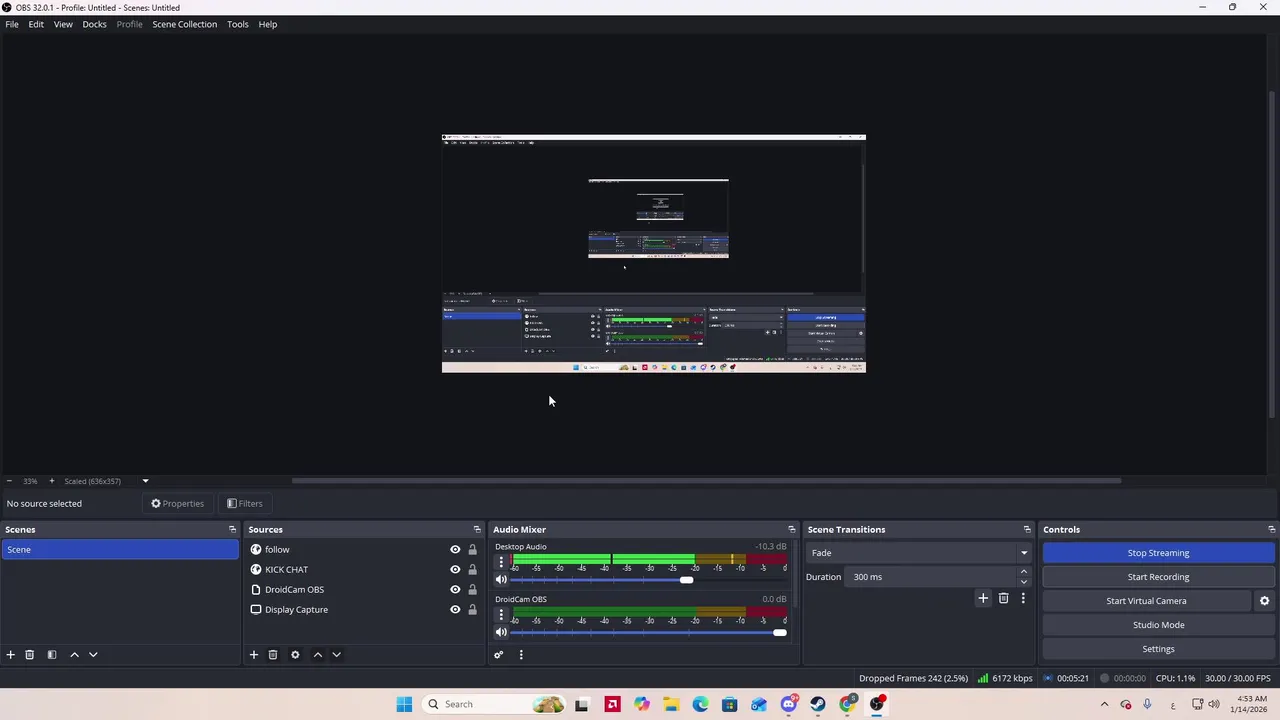Image resolution: width=1280 pixels, height=720 pixels.
Task: Open the Scene Collection menu
Action: tap(184, 24)
